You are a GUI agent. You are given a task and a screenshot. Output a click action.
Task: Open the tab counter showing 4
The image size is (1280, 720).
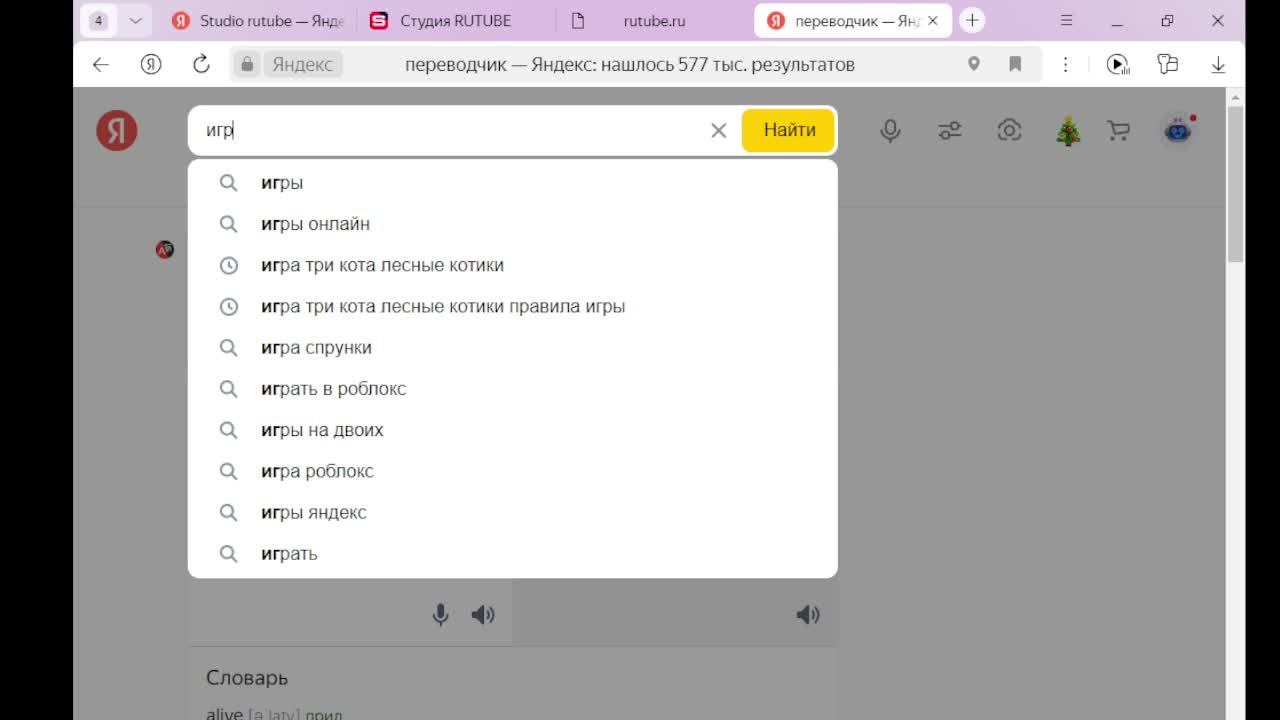click(x=98, y=21)
